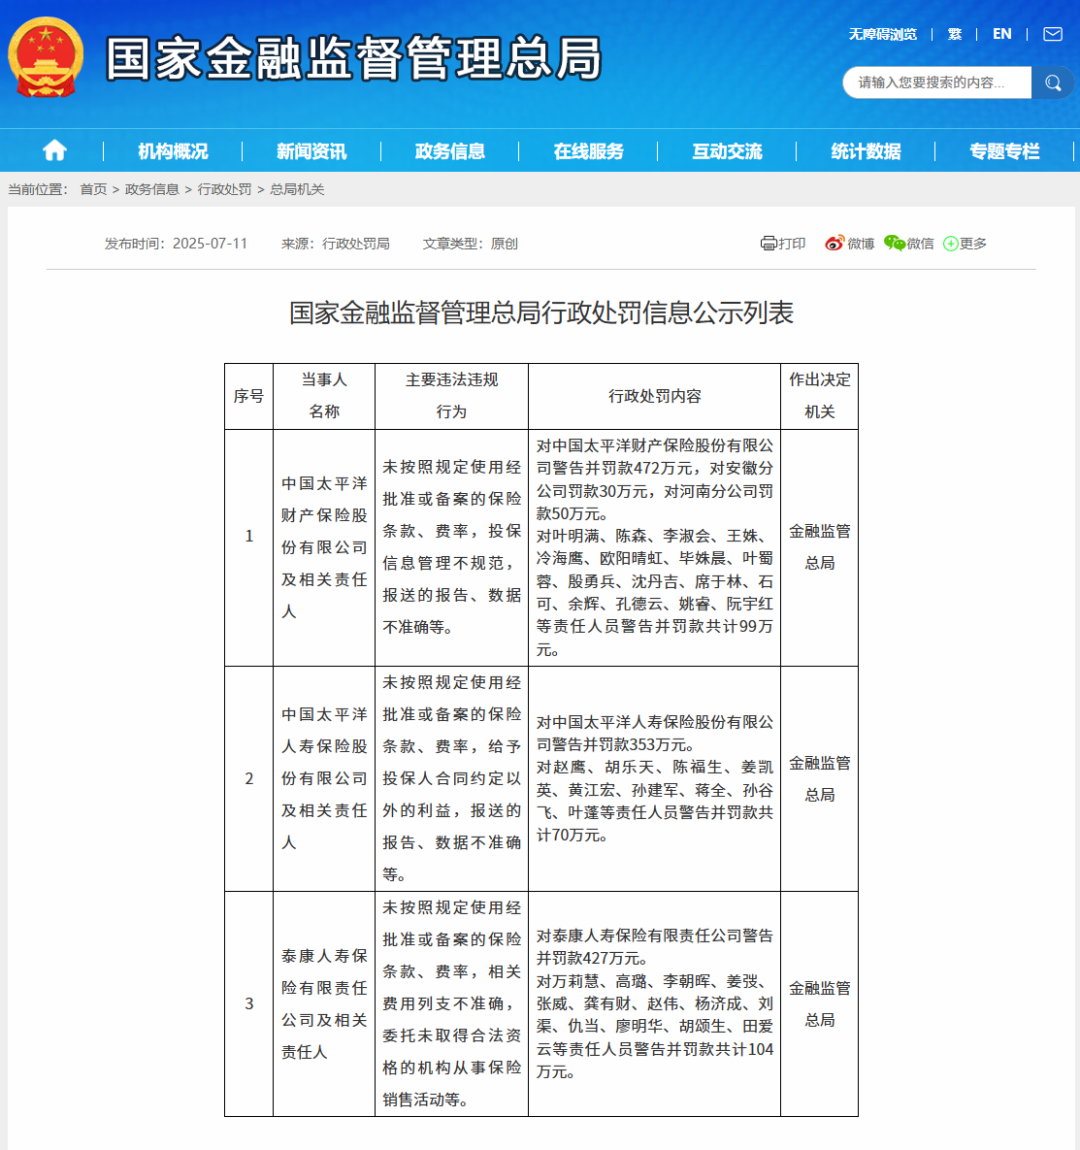Click the 罚款472万元 penalty content cell
Screen dimensions: 1080x1150
[655, 548]
